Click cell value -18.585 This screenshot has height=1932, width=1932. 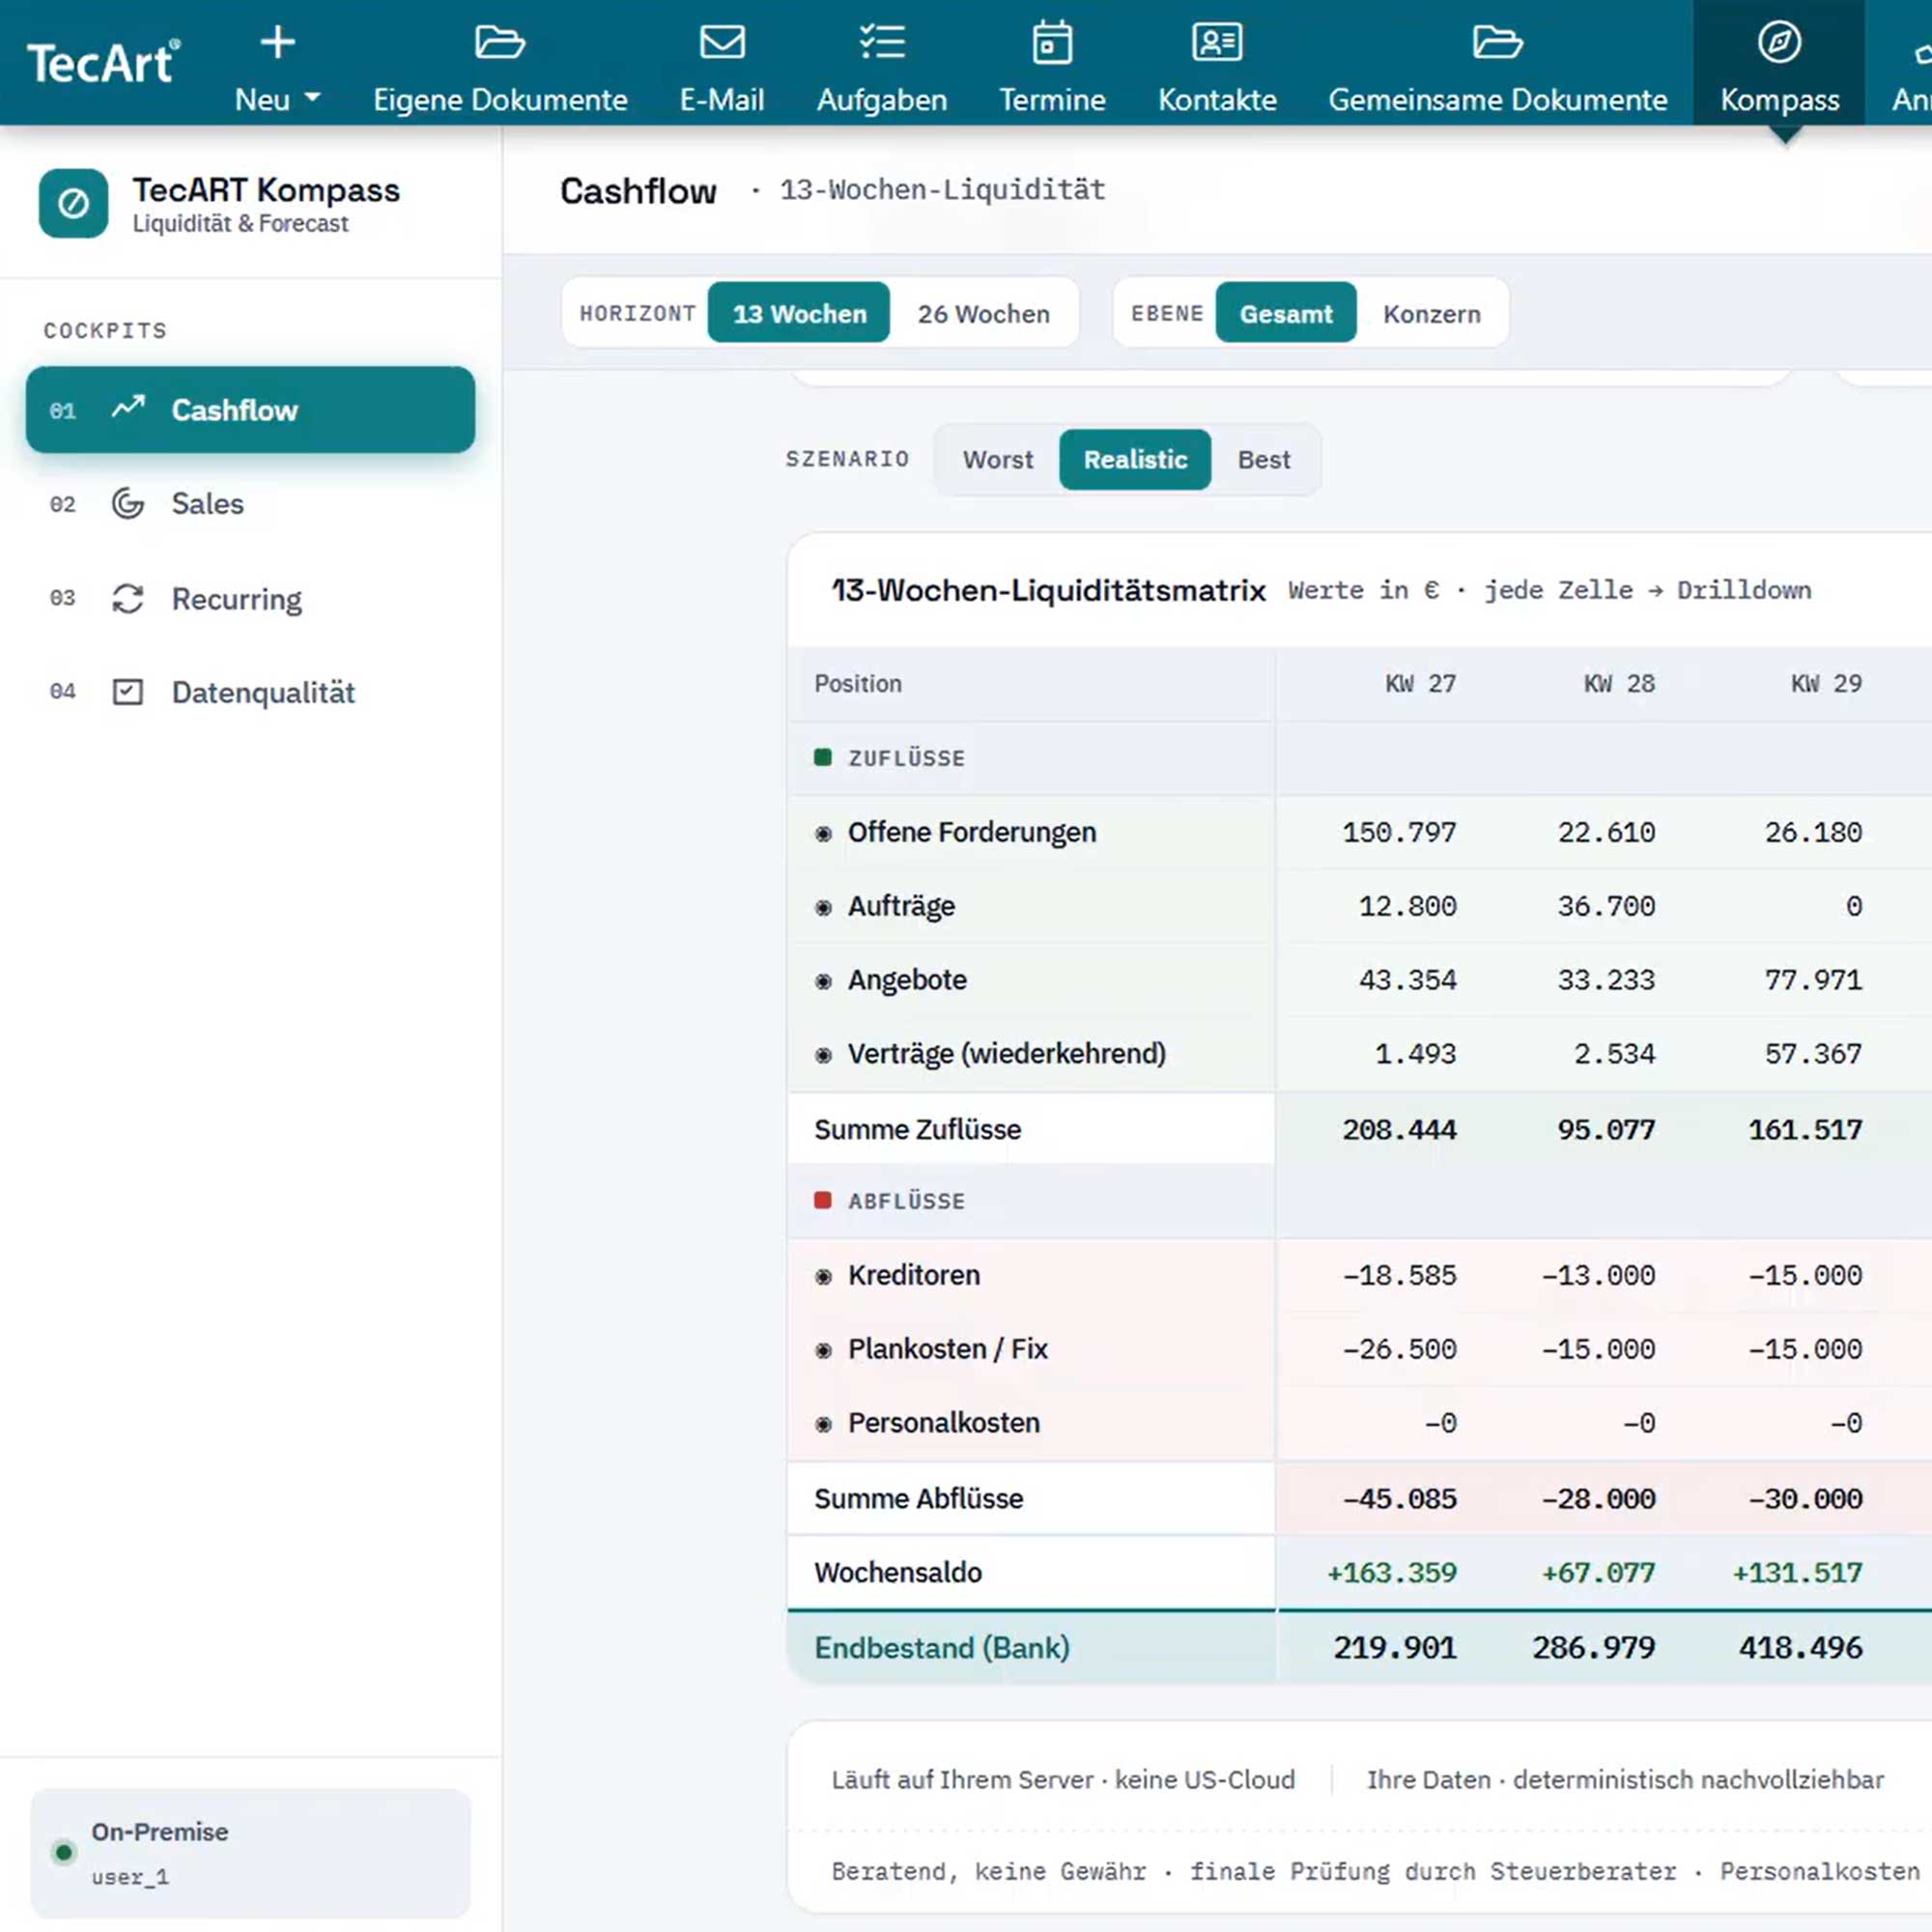1399,1275
